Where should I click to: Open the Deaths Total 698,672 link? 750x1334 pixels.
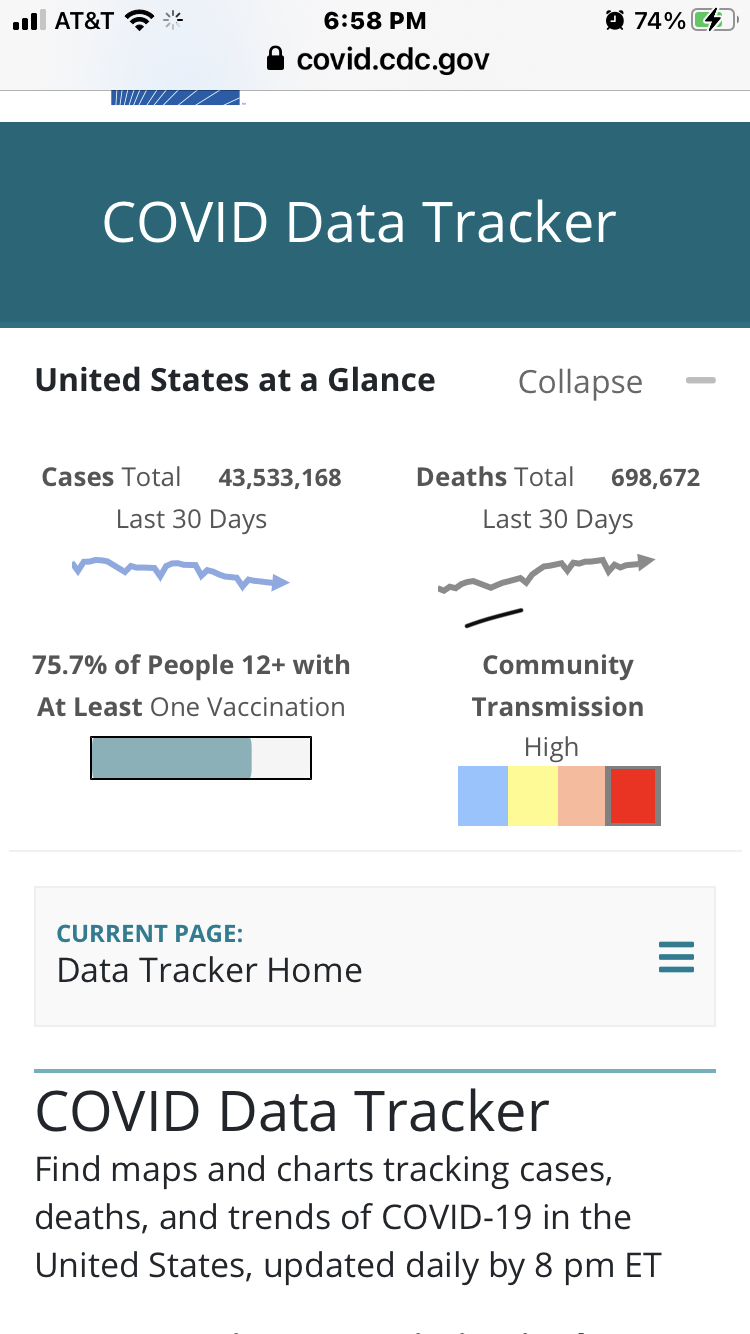click(x=558, y=478)
